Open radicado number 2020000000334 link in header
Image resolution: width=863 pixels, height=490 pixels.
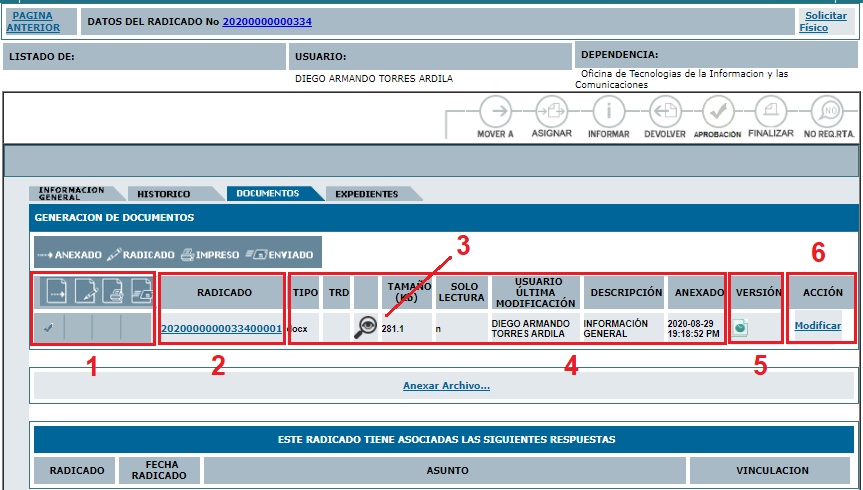267,21
